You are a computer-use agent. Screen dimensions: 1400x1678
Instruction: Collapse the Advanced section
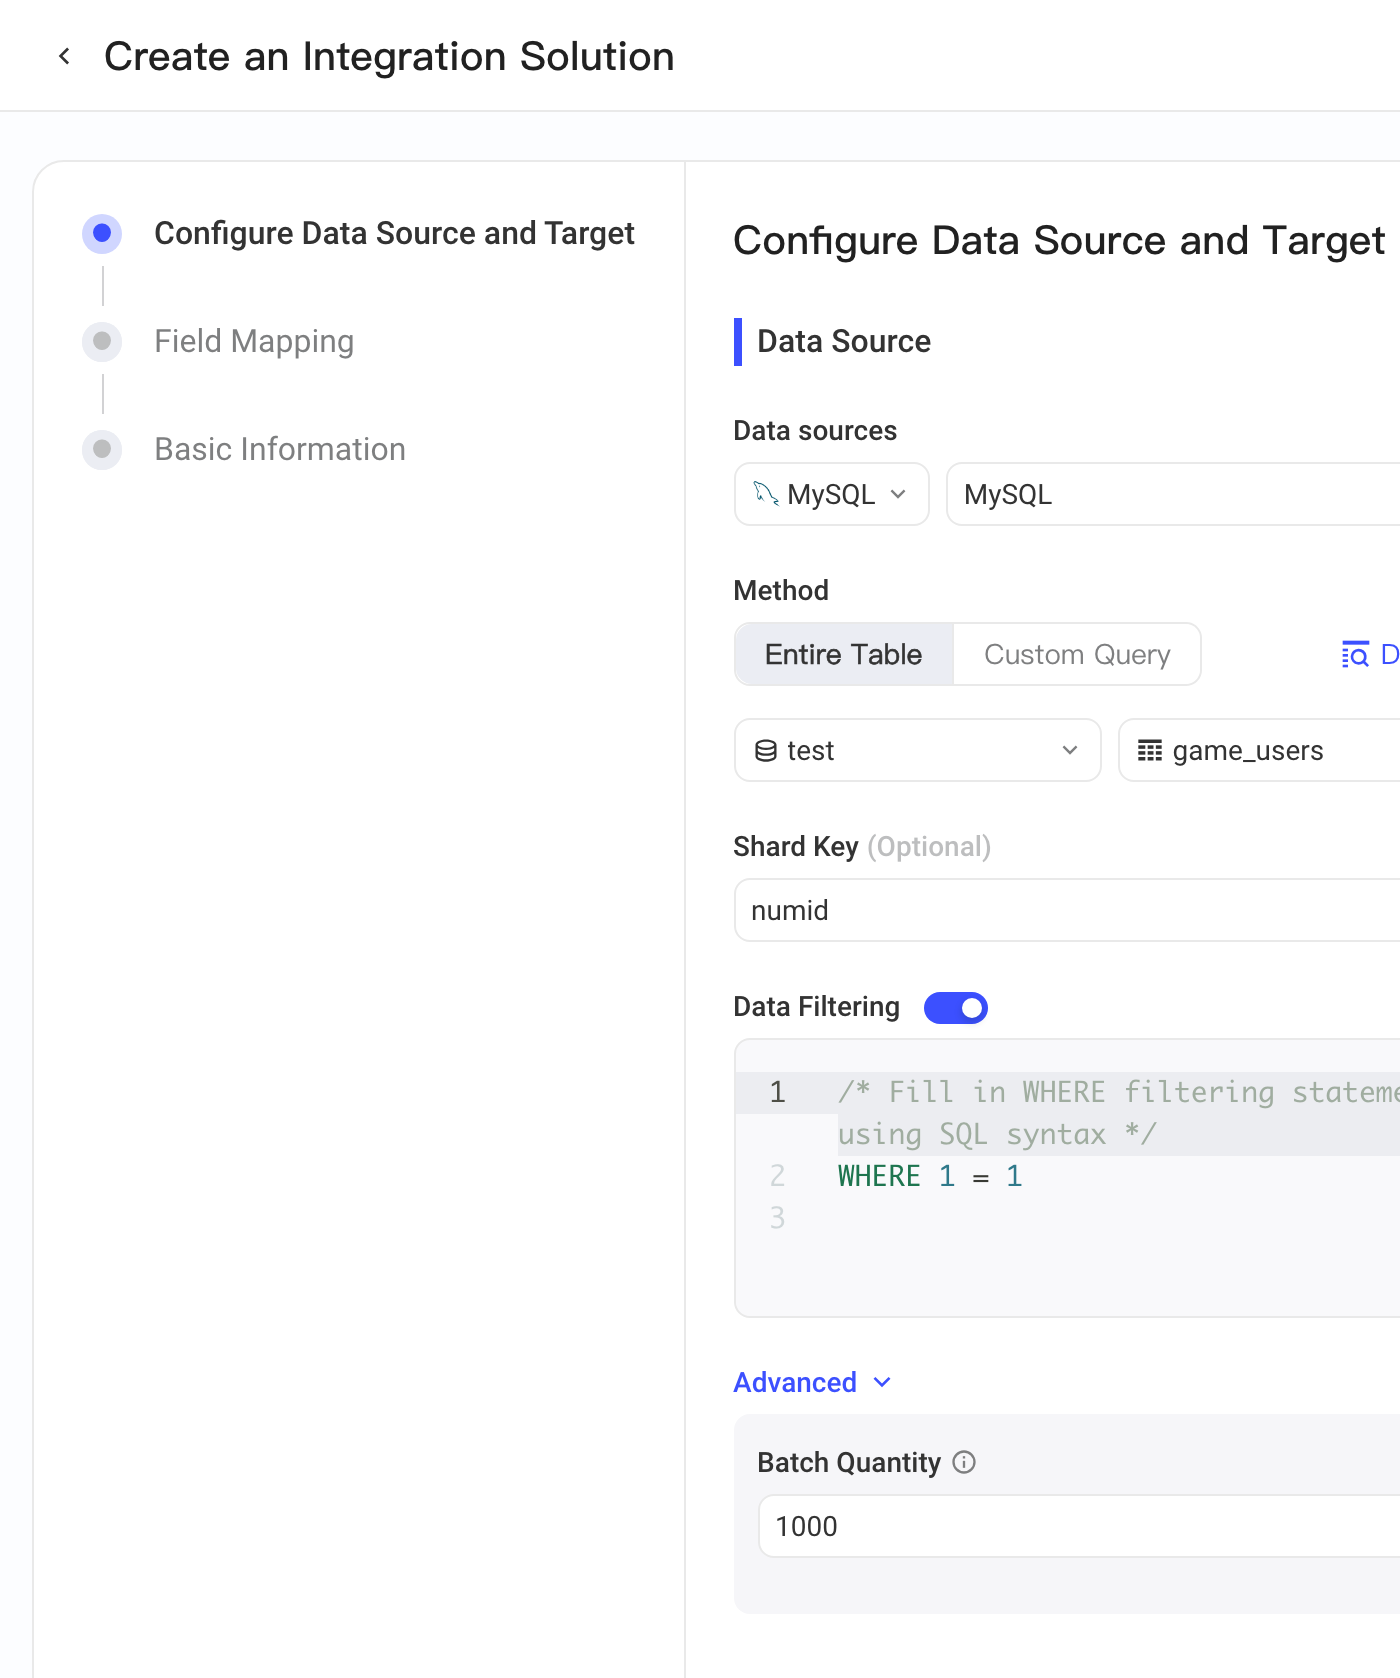[x=812, y=1382]
